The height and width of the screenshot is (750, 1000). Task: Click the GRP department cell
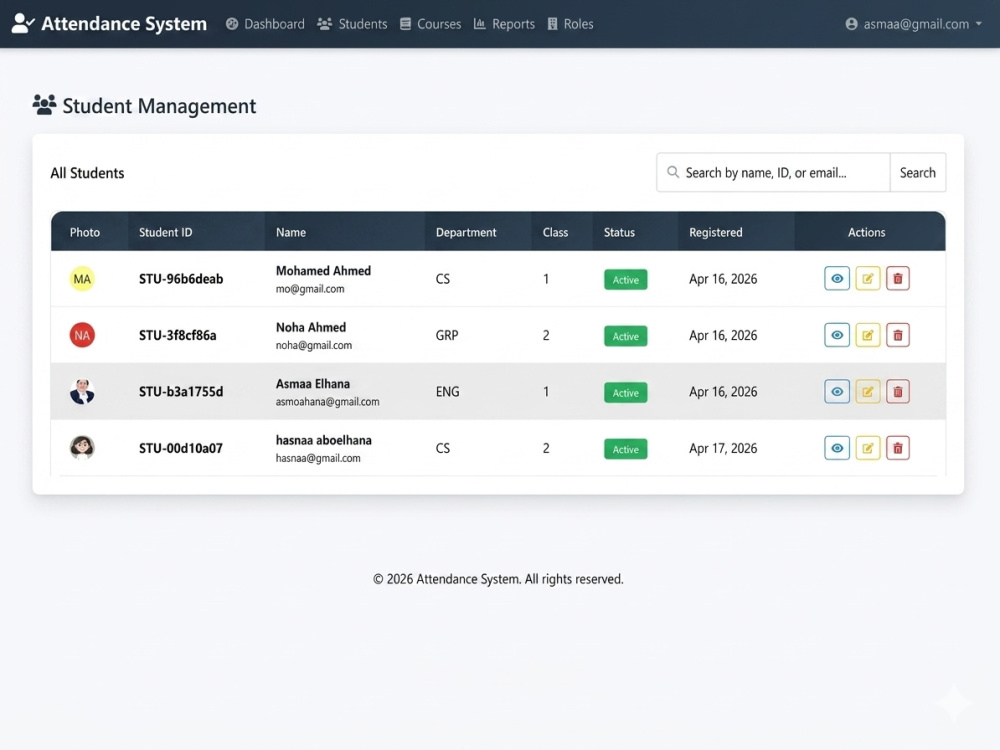click(x=447, y=335)
